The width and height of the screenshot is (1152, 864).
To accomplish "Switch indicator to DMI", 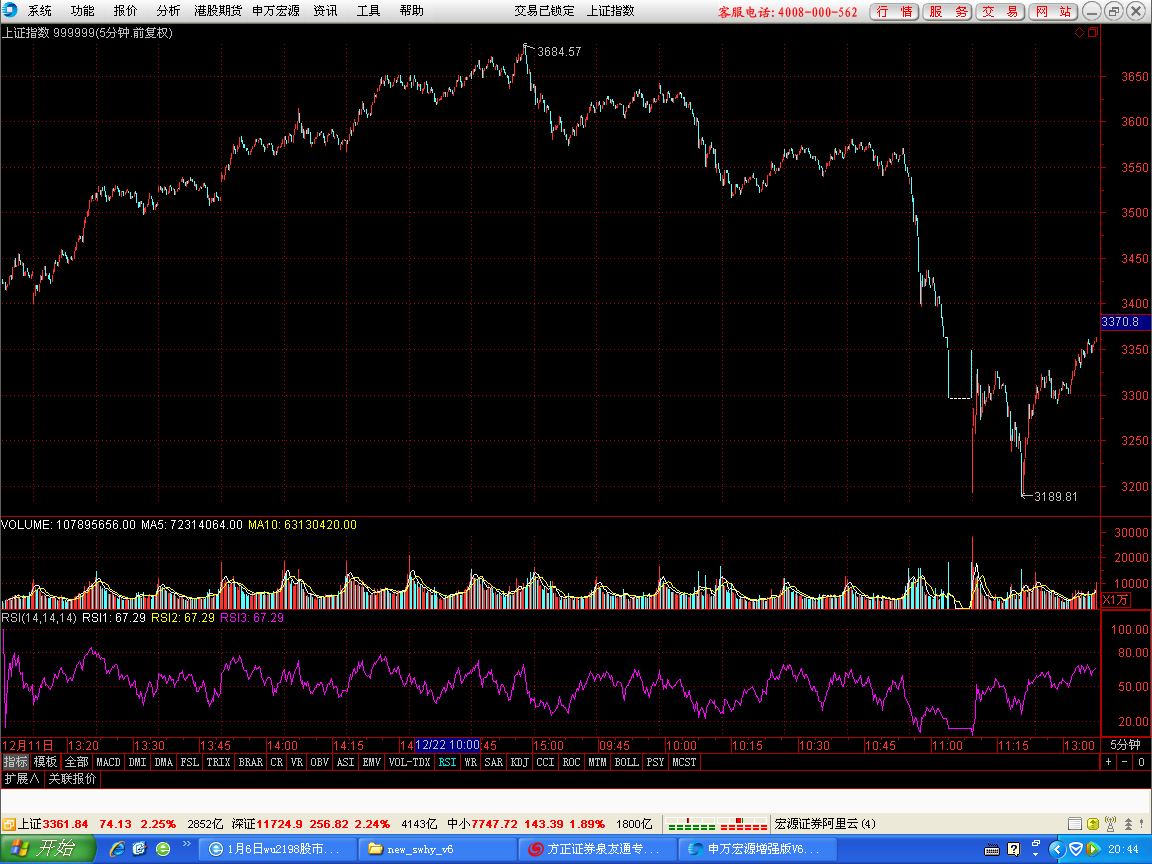I will click(137, 762).
